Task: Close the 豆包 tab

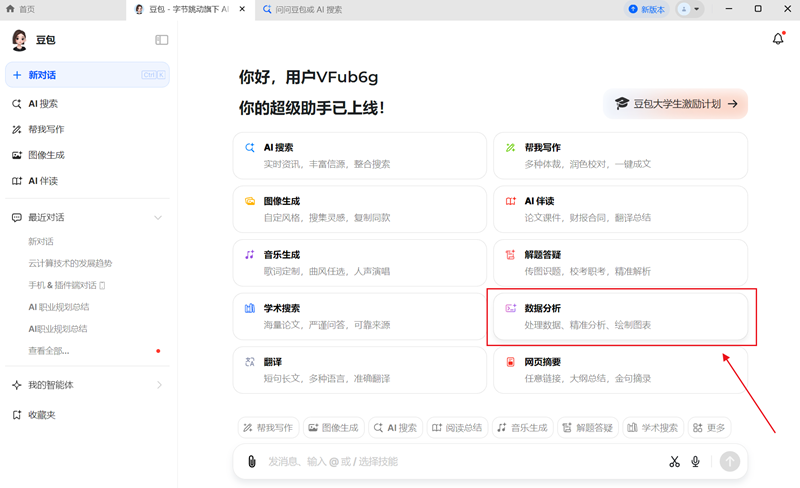Action: (242, 9)
